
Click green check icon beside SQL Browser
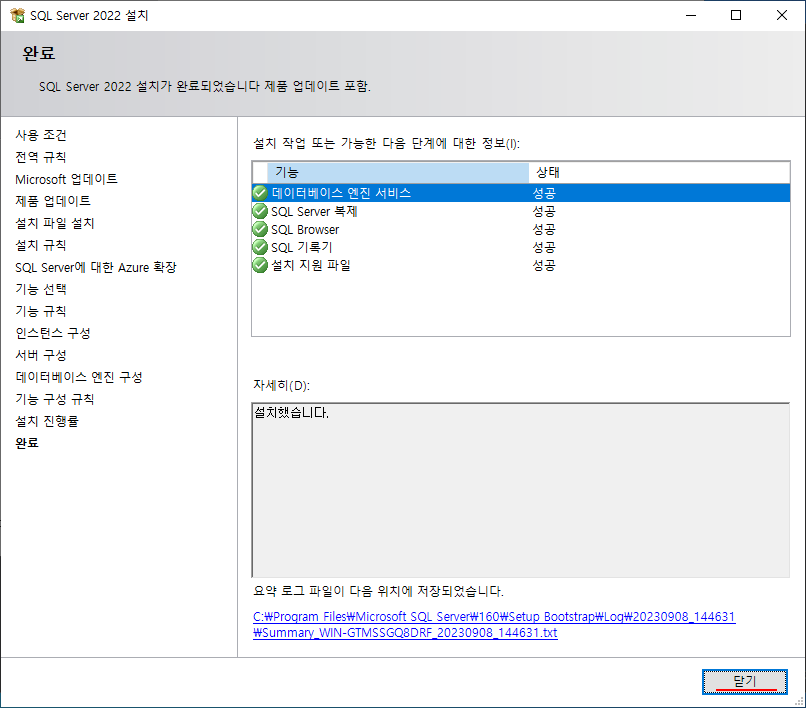[x=260, y=229]
